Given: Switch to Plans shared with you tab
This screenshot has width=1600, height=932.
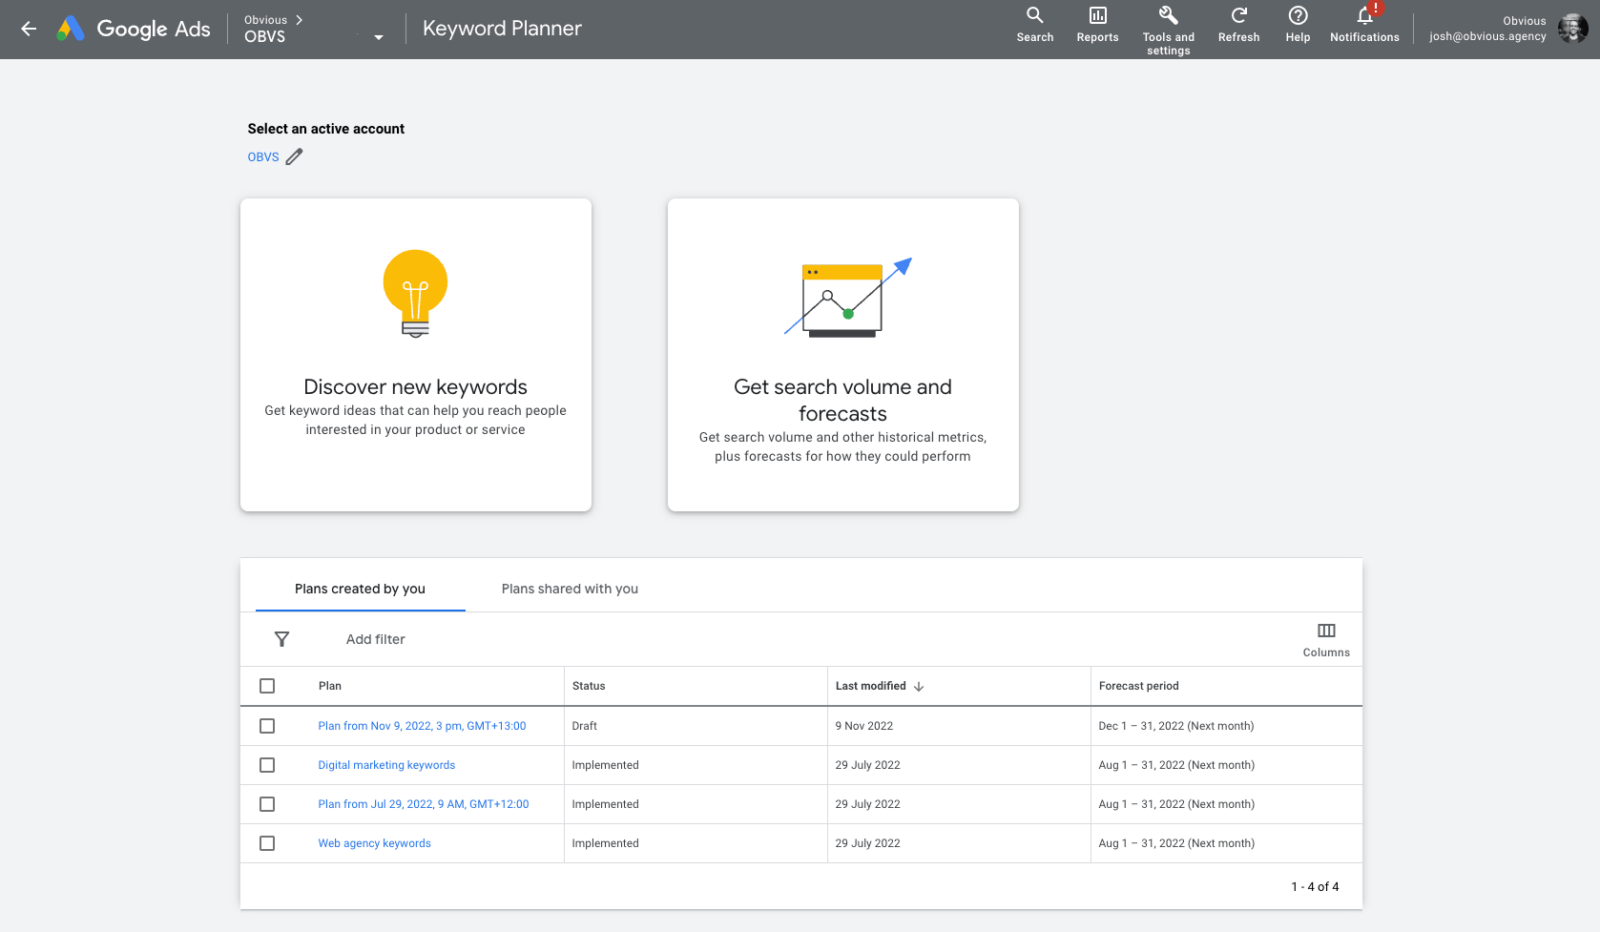Looking at the screenshot, I should pyautogui.click(x=569, y=589).
